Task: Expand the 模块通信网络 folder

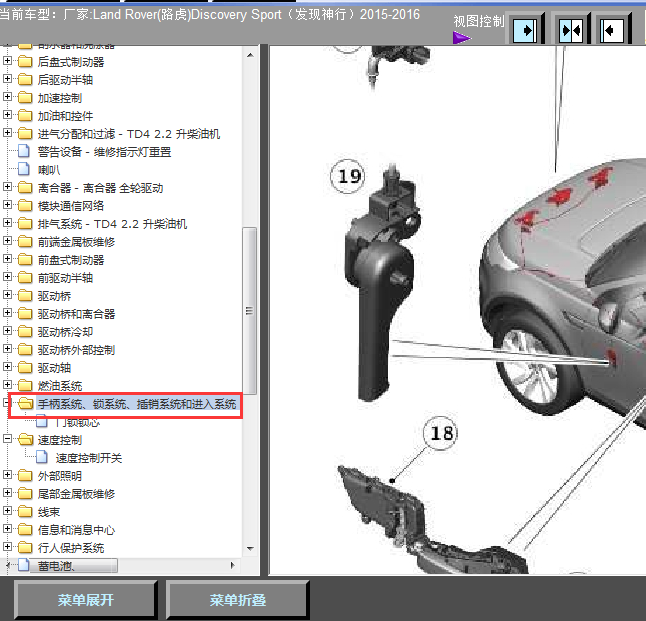Action: tap(7, 204)
